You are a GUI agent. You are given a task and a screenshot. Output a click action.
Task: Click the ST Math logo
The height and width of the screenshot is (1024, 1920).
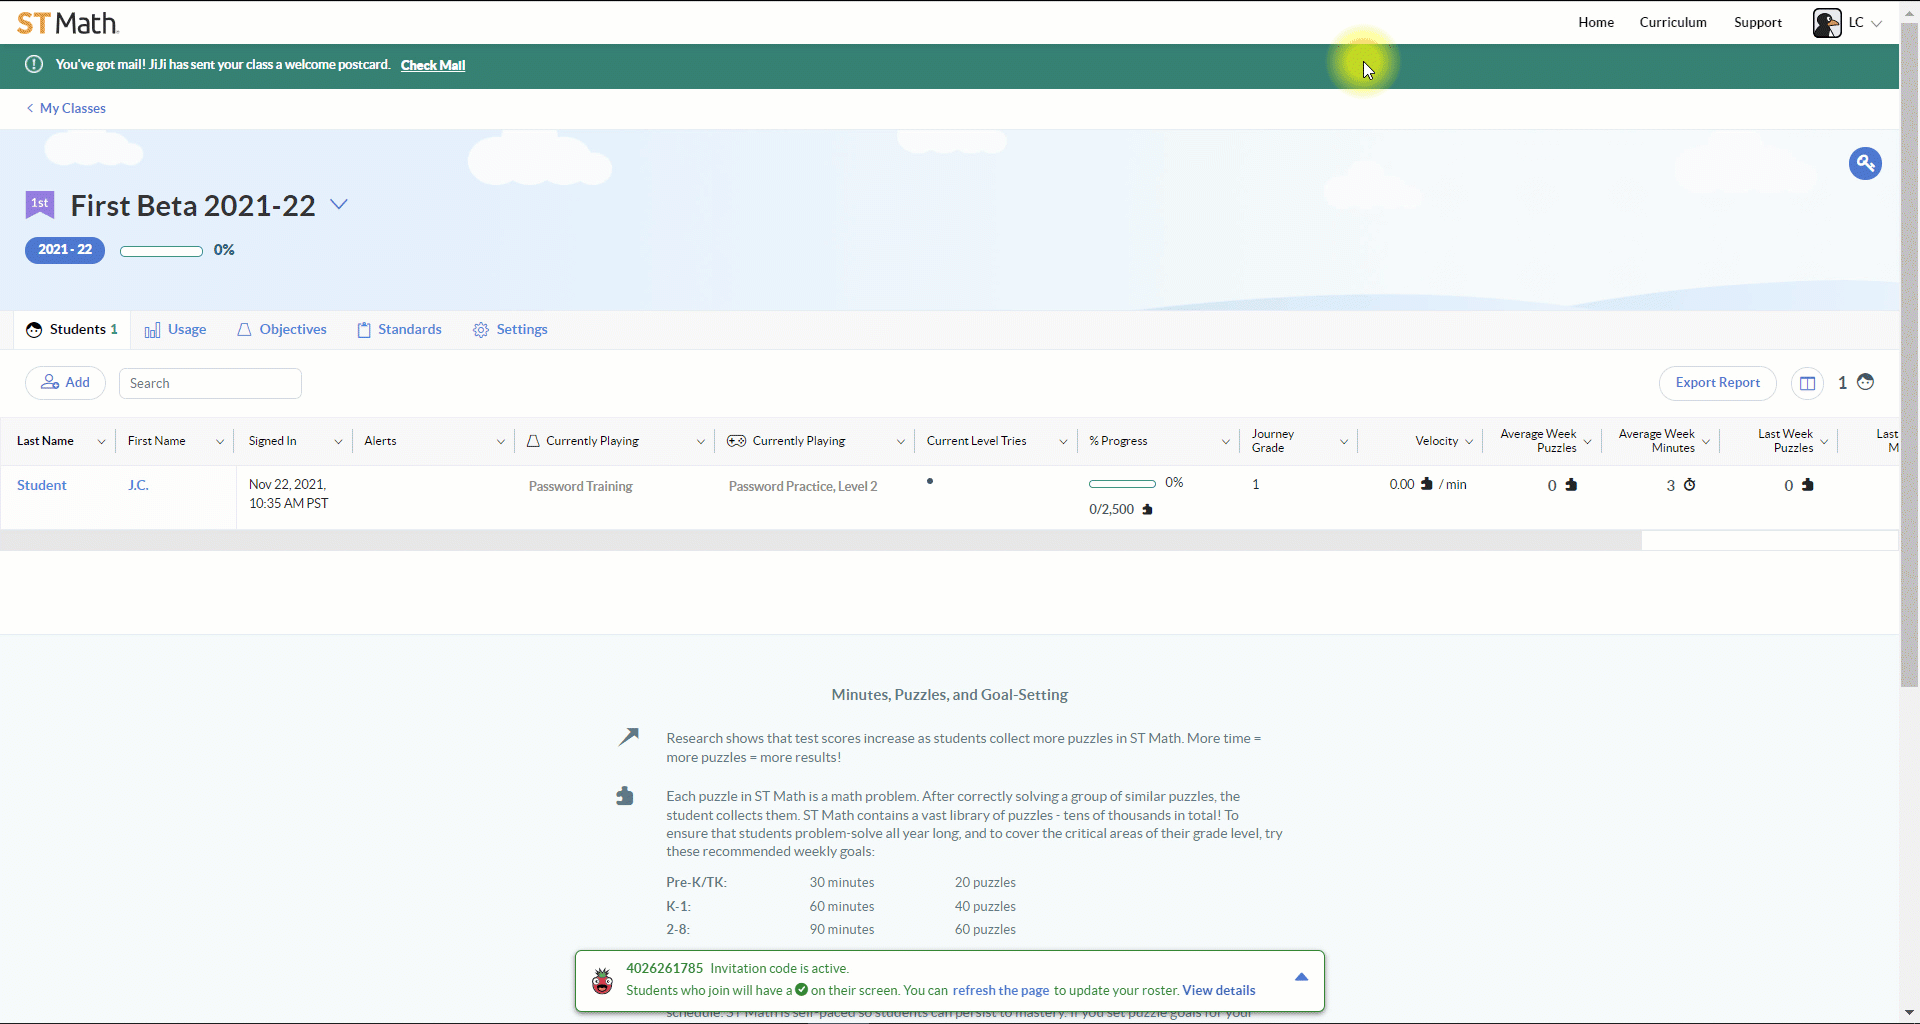tap(68, 23)
